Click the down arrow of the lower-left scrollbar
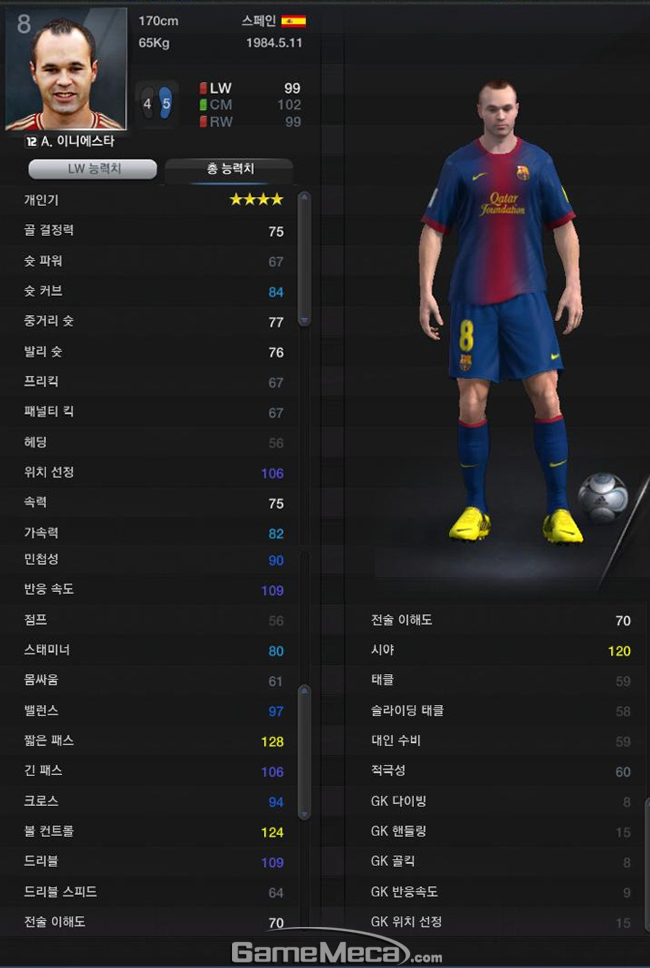Viewport: 650px width, 968px height. click(304, 814)
